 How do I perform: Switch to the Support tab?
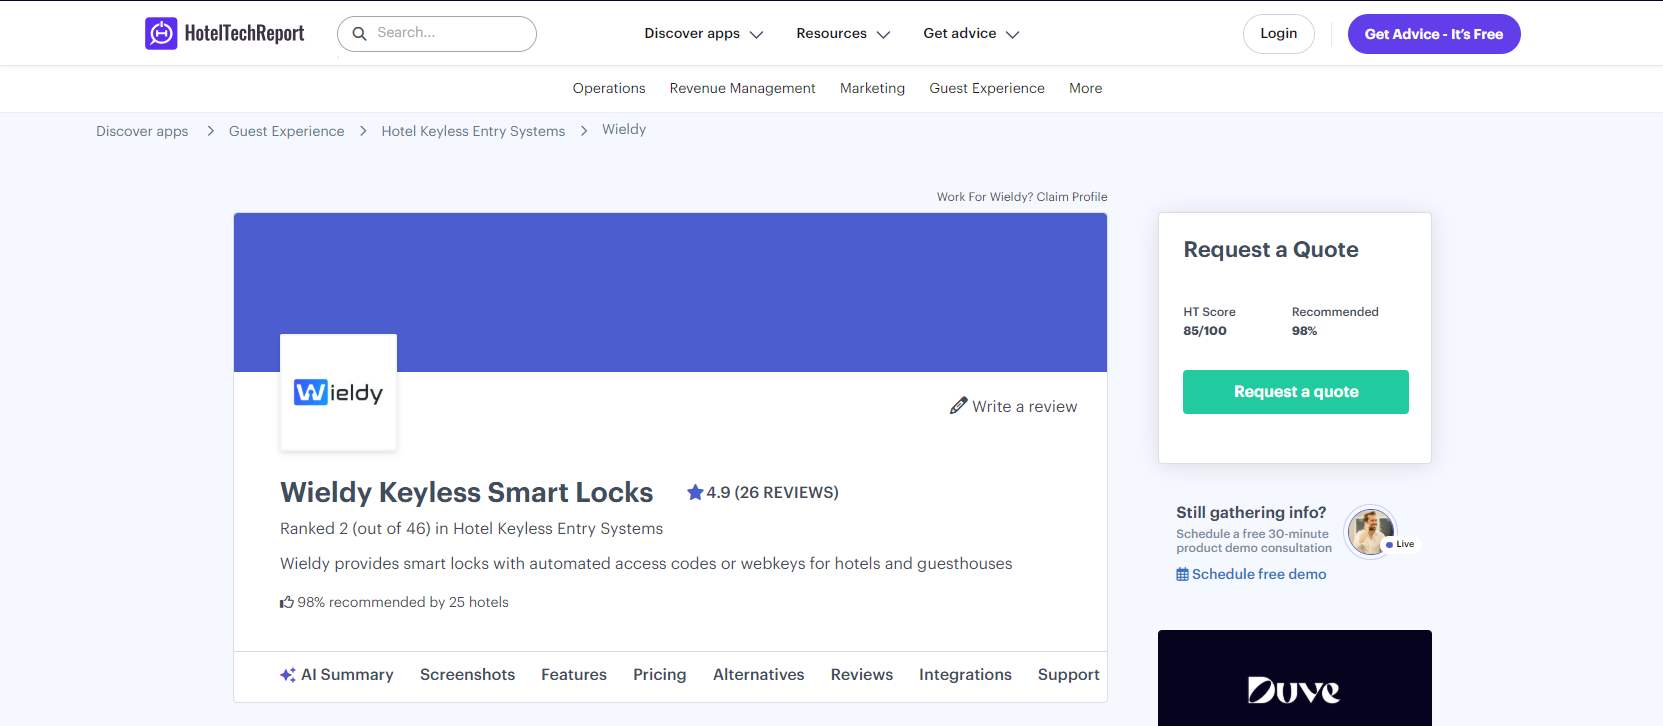point(1069,675)
